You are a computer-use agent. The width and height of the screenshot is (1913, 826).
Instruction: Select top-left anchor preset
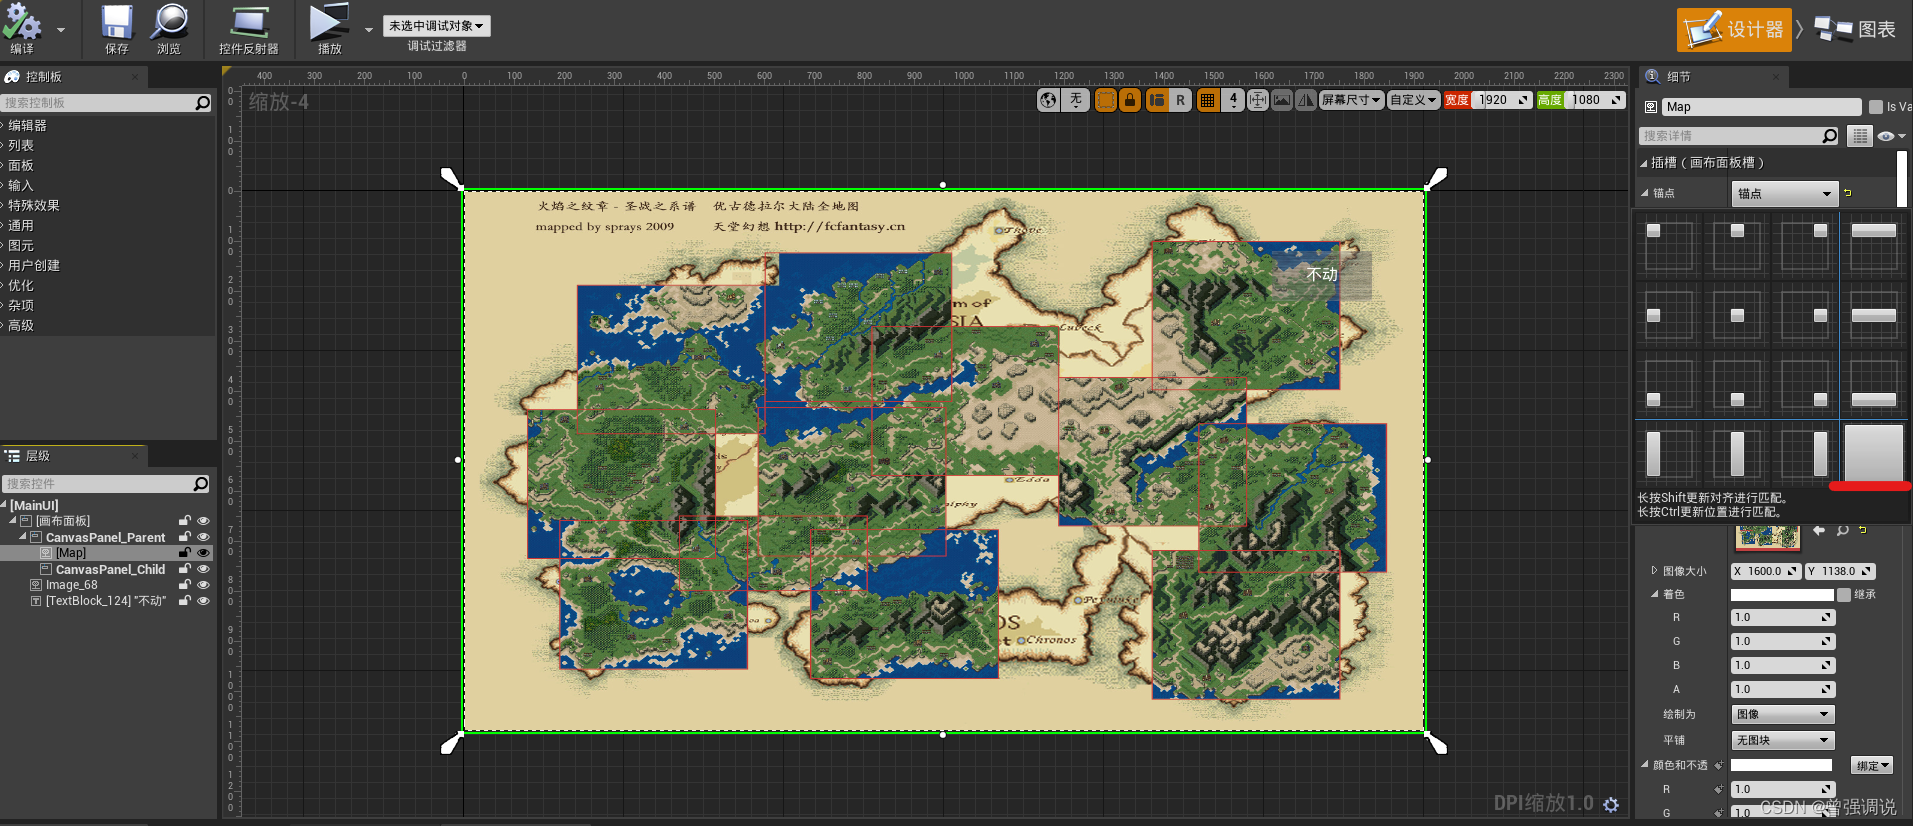1669,245
